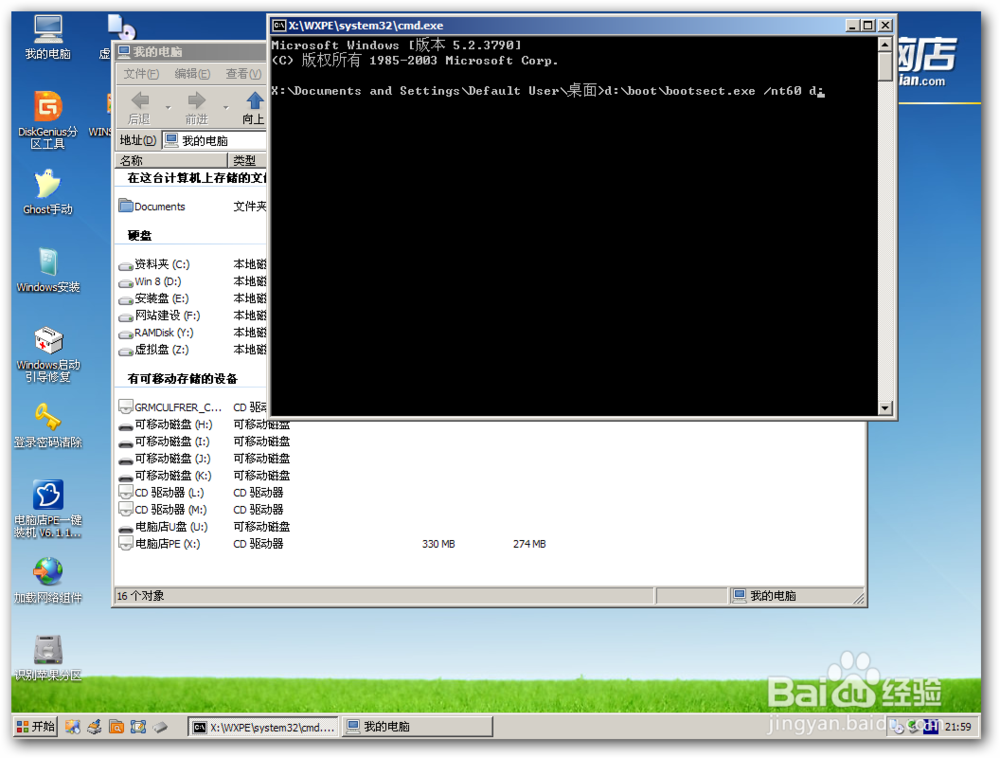Select drive 网站建设 (F:)

[159, 316]
